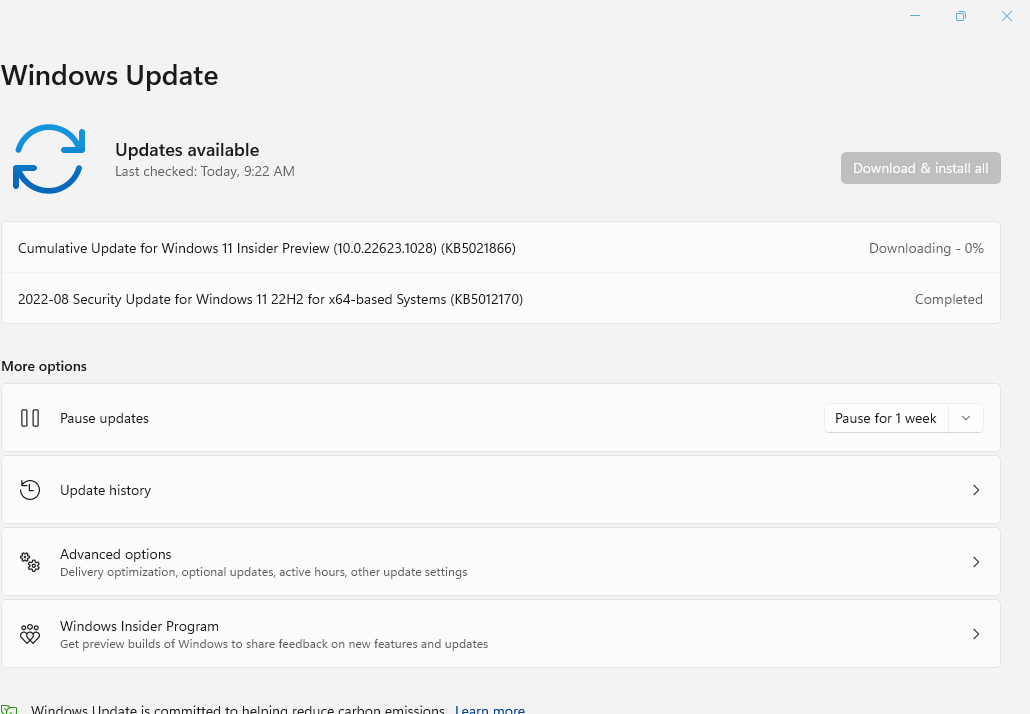Open the pause duration dropdown arrow
This screenshot has width=1030, height=714.
[966, 418]
